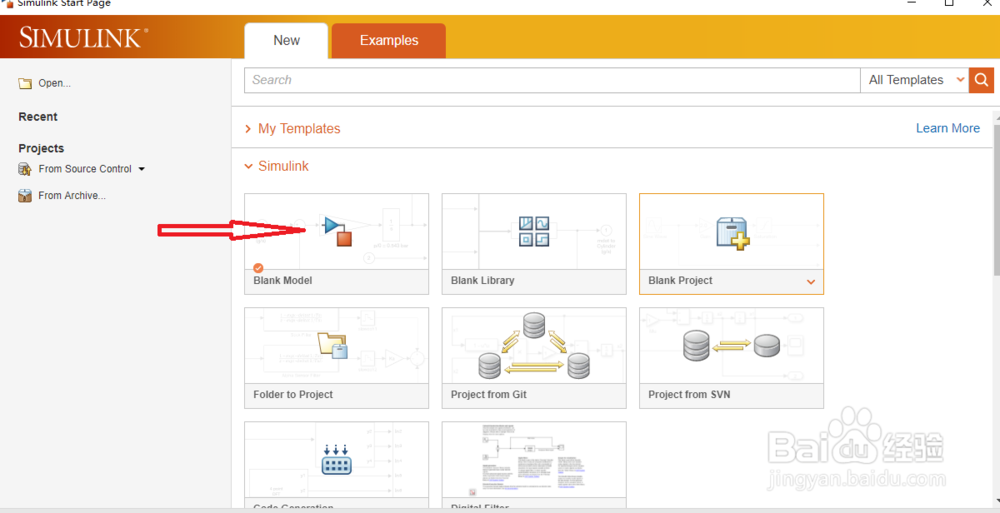Screen dimensions: 1000x513
Task: Switch to the New tab
Action: point(286,41)
